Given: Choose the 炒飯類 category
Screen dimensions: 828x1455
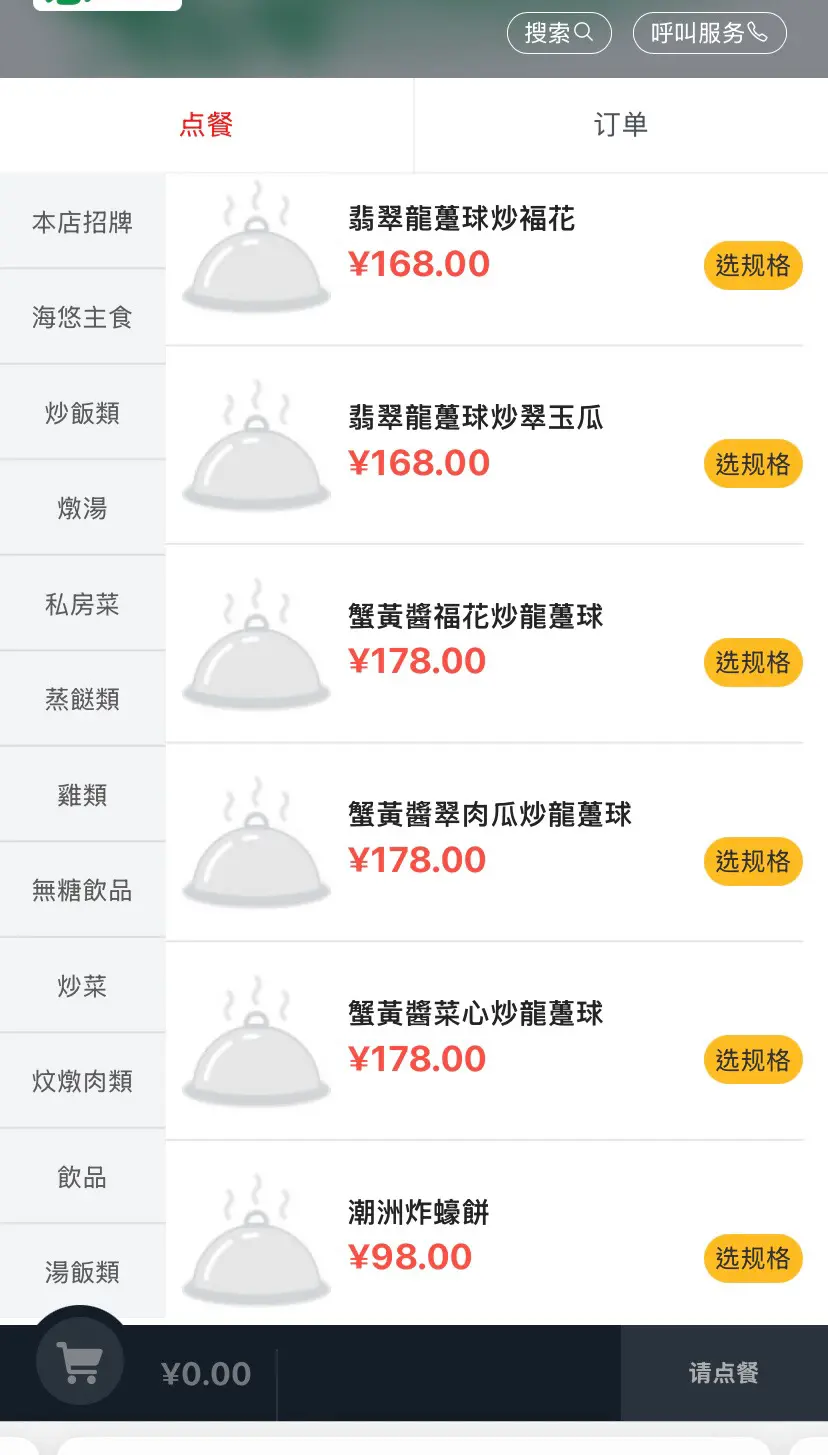Looking at the screenshot, I should click(82, 413).
